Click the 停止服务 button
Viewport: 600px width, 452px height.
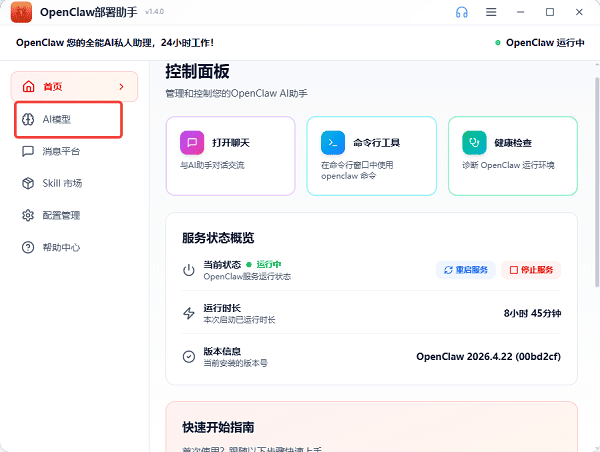531,270
